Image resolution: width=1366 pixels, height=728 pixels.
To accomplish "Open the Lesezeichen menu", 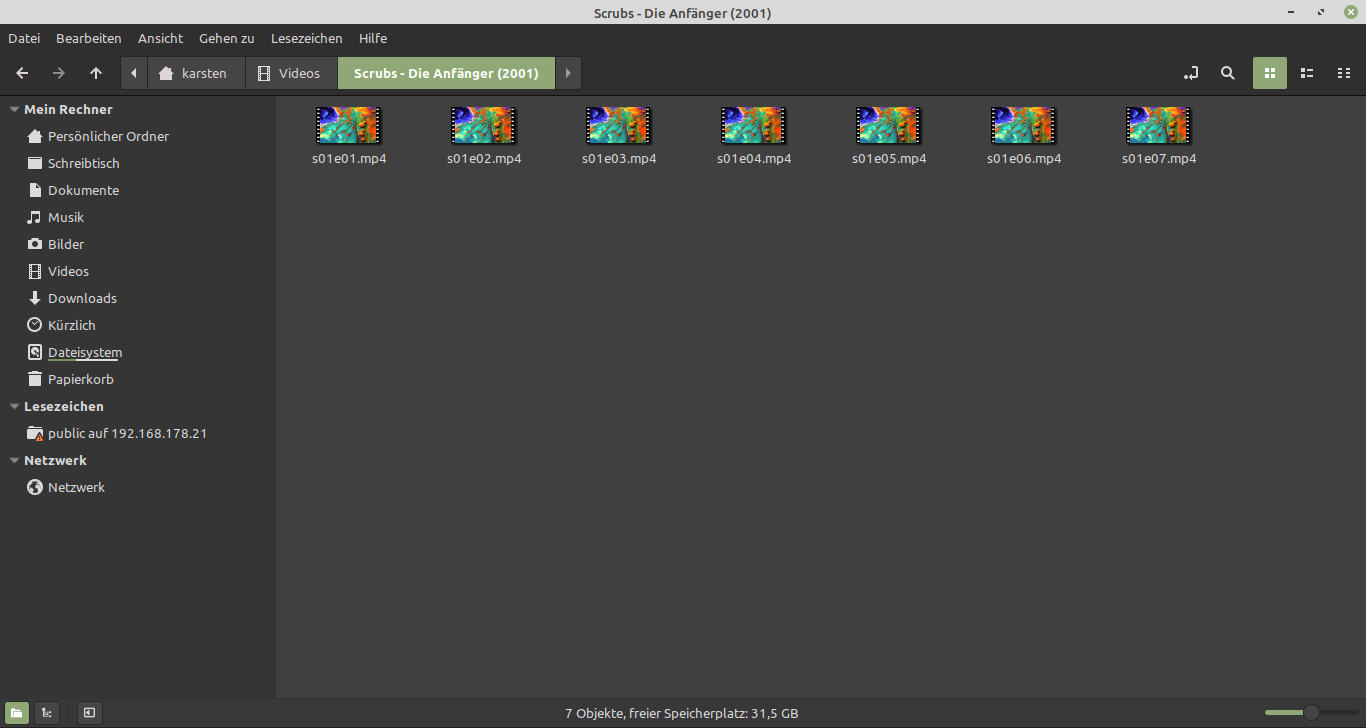I will click(x=307, y=38).
